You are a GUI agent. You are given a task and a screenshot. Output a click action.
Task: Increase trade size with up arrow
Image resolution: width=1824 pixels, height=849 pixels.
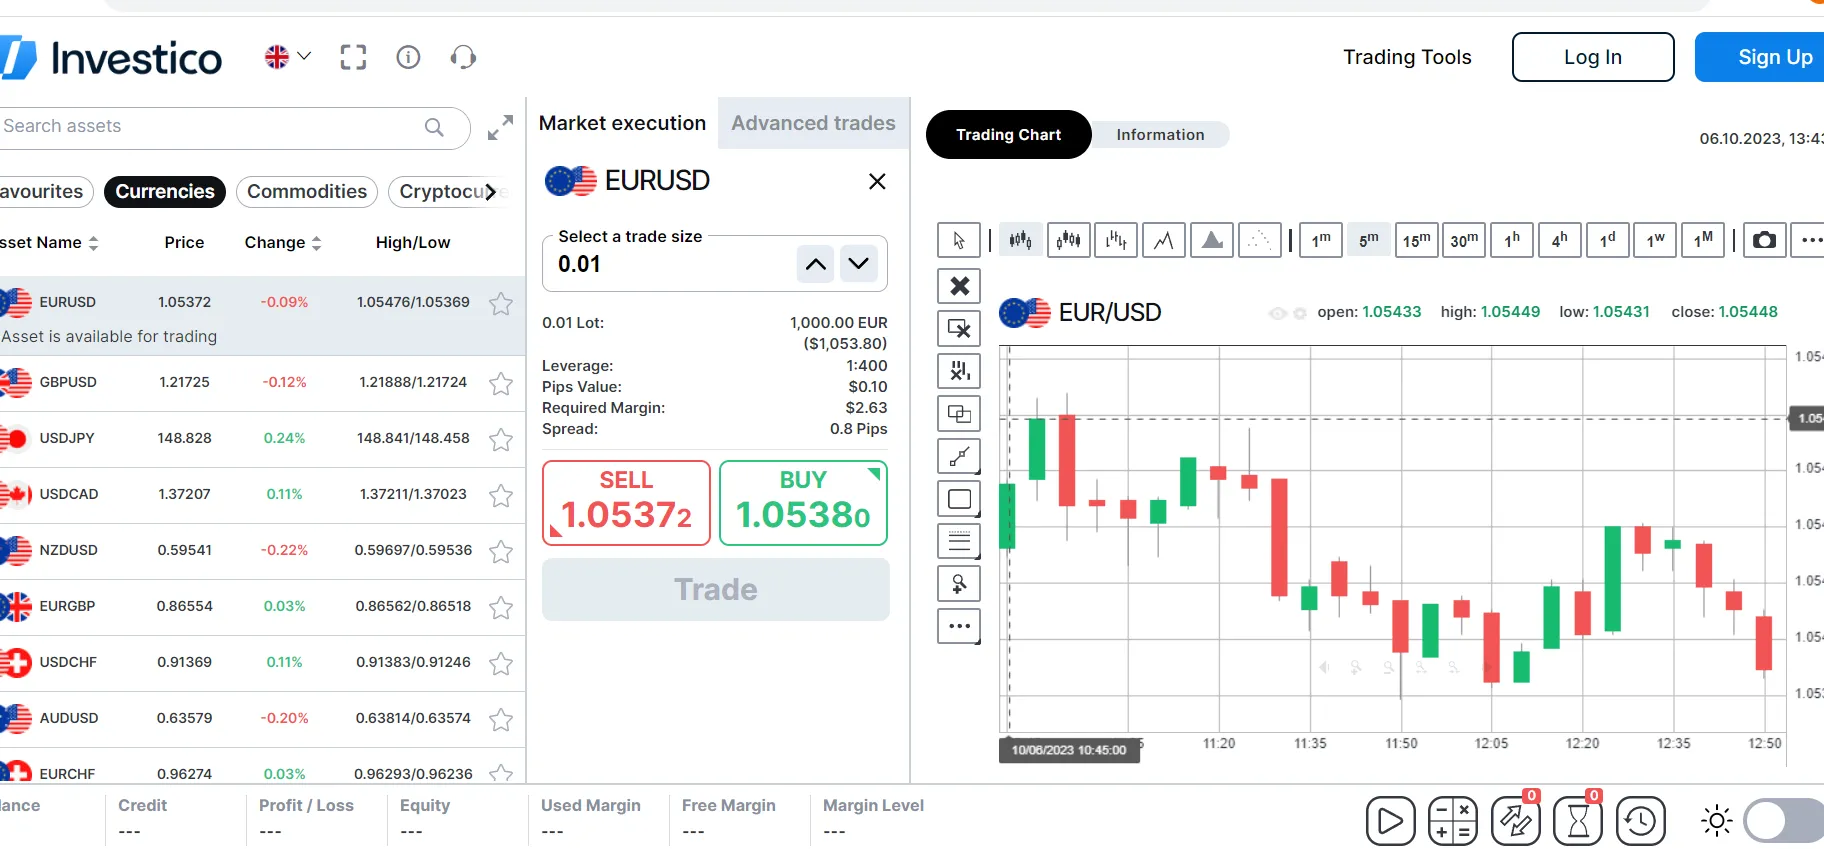(816, 264)
